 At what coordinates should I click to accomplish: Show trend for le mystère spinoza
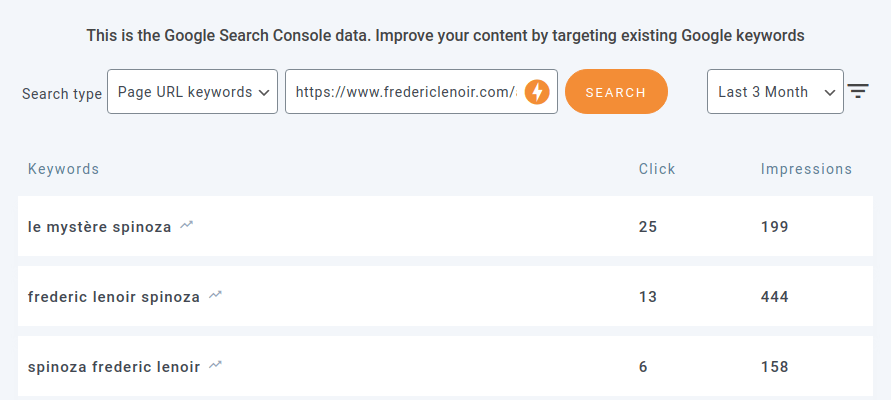point(186,226)
